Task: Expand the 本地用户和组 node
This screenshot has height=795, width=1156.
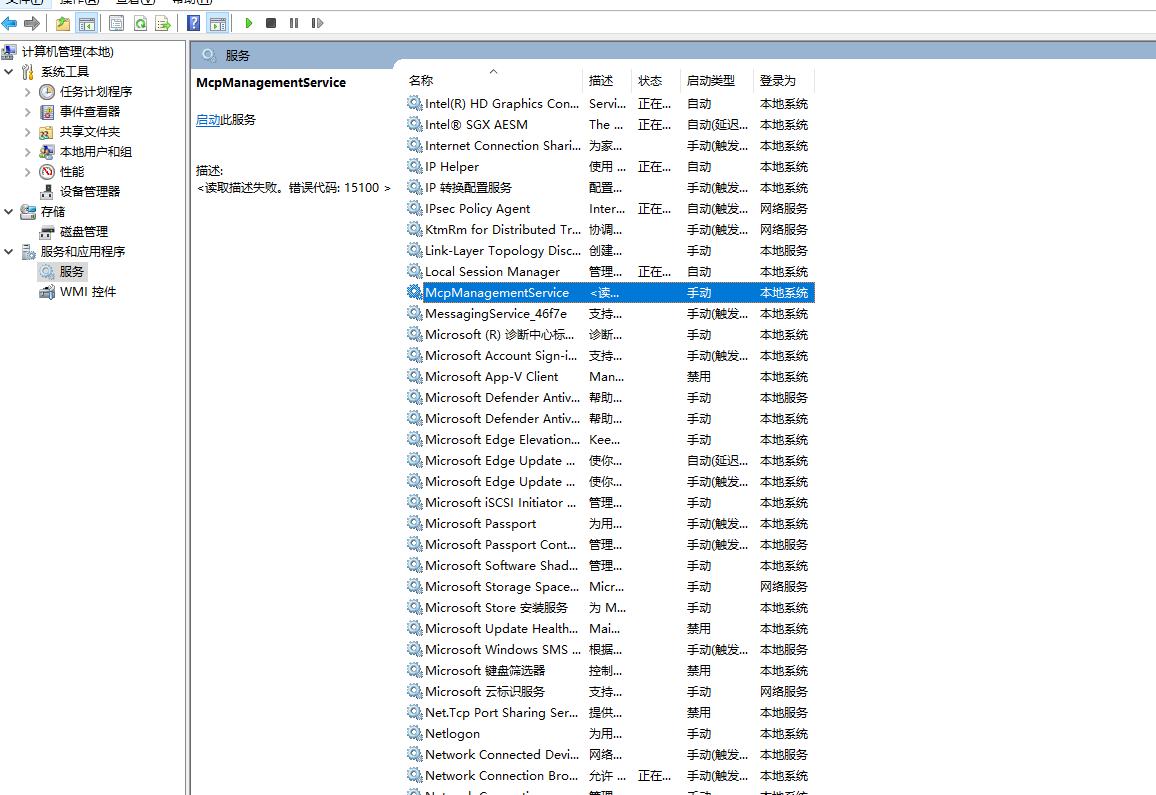Action: (x=27, y=152)
